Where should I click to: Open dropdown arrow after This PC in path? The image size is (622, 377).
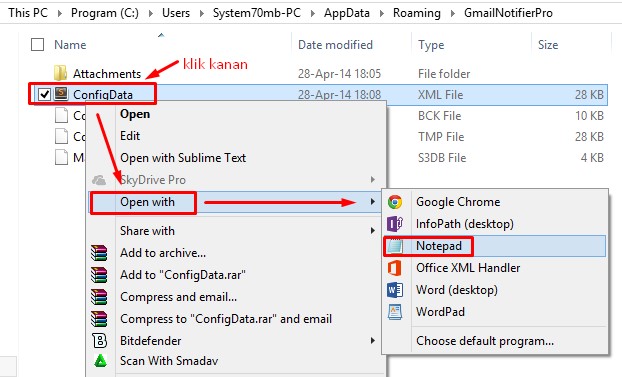coord(60,13)
